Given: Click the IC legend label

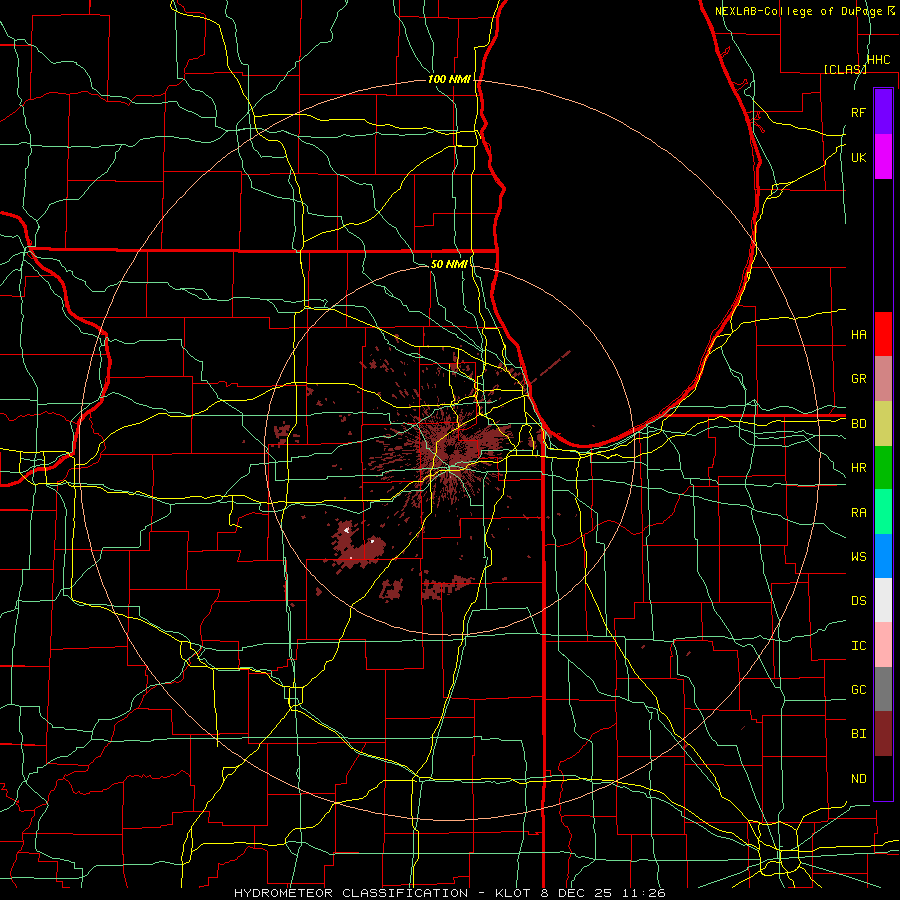Looking at the screenshot, I should (858, 646).
